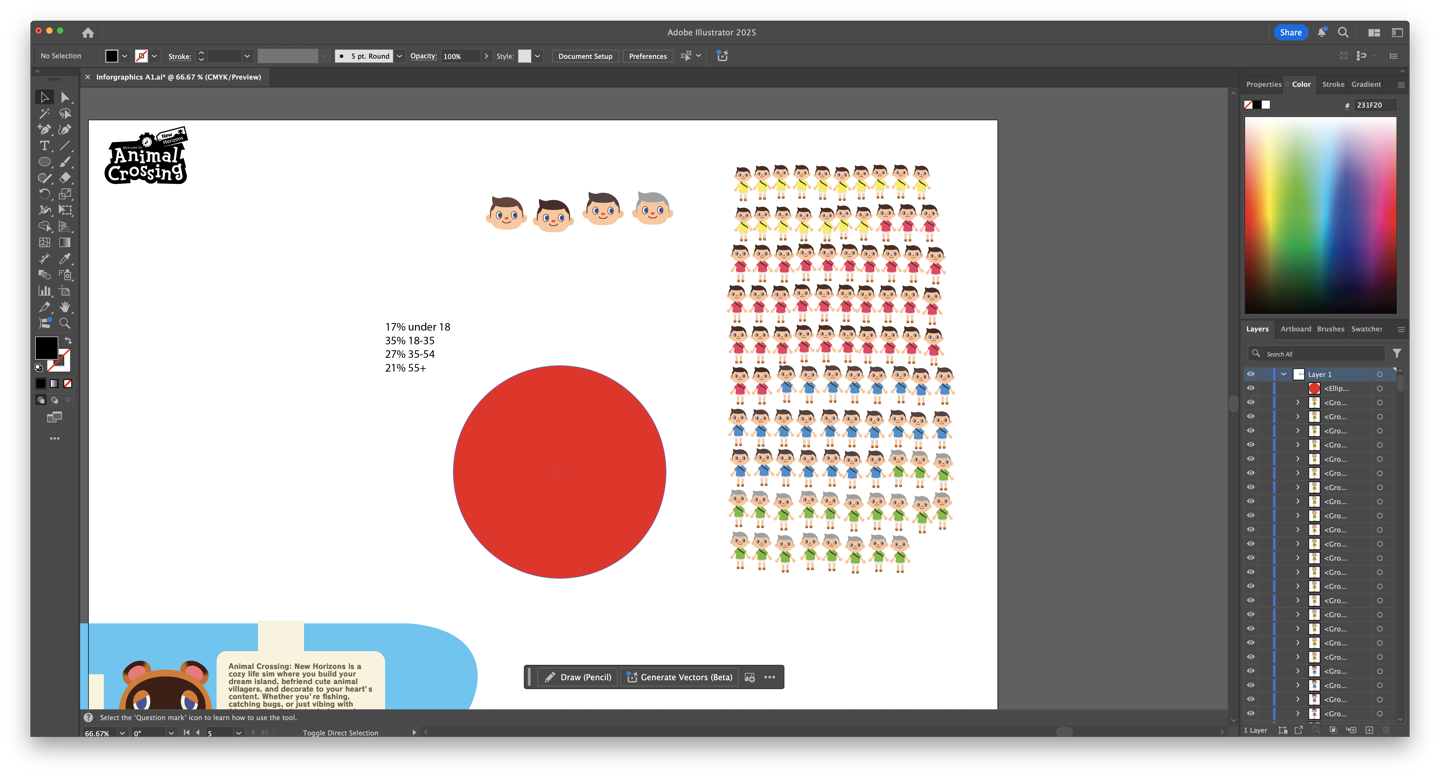Select the Curvature tool
Image resolution: width=1440 pixels, height=777 pixels.
coord(65,129)
